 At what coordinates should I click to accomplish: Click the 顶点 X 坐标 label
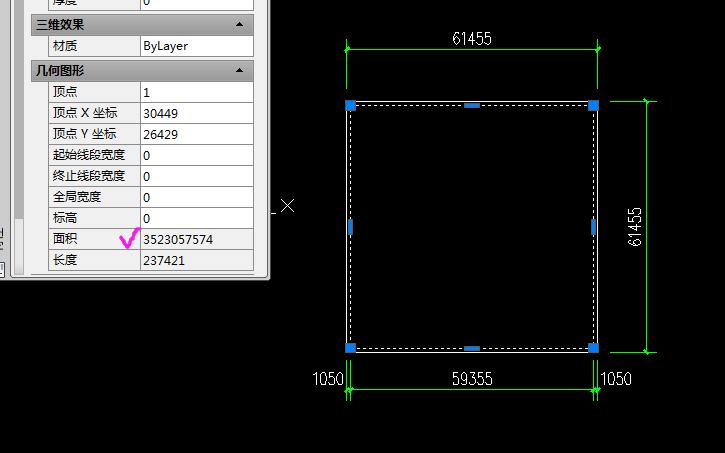[85, 113]
